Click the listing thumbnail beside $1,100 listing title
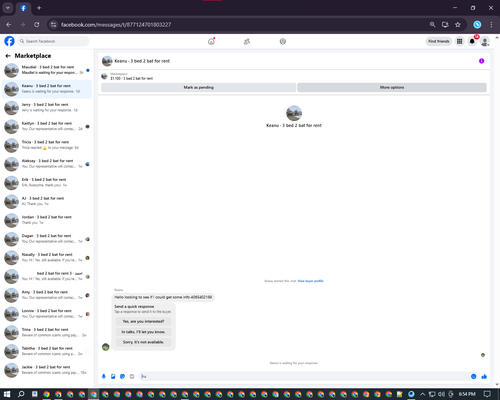The width and height of the screenshot is (500, 400). tap(104, 76)
